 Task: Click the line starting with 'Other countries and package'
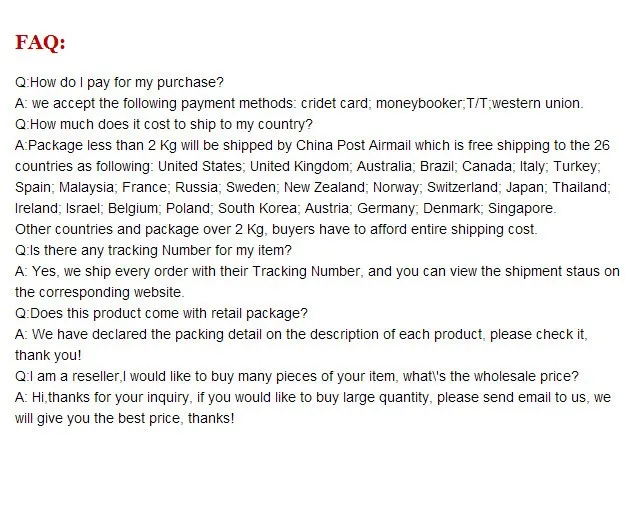276,229
